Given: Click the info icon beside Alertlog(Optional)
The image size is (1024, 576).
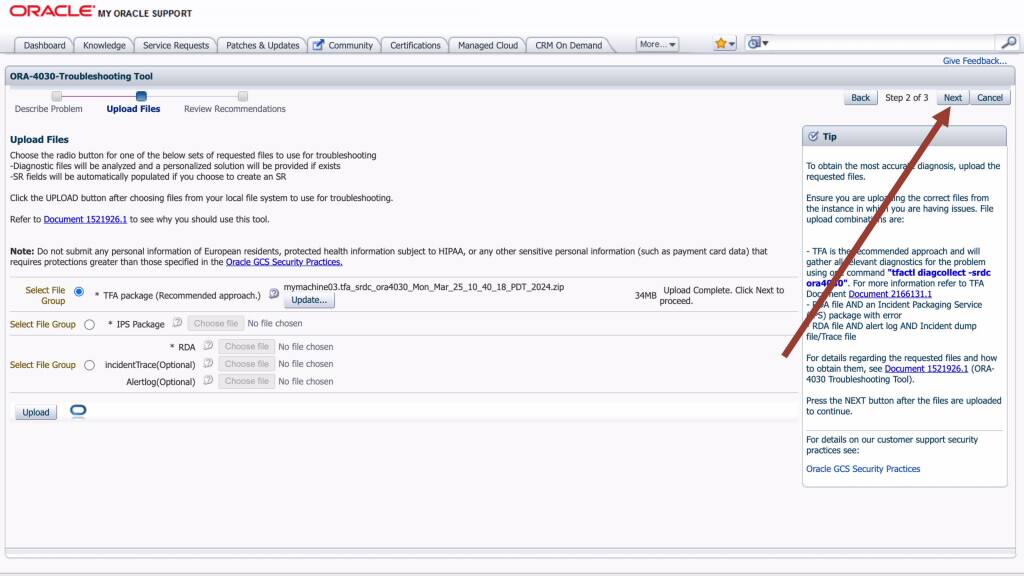Looking at the screenshot, I should (x=207, y=381).
